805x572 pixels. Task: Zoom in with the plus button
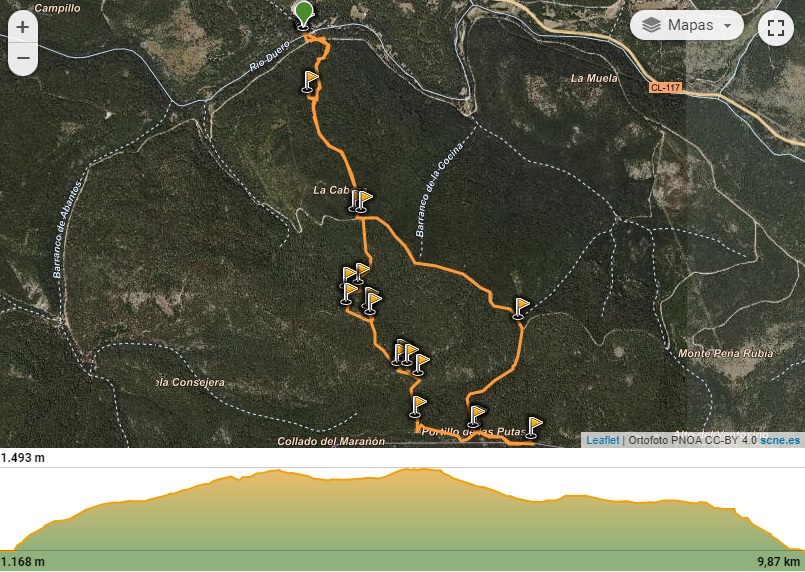click(23, 27)
